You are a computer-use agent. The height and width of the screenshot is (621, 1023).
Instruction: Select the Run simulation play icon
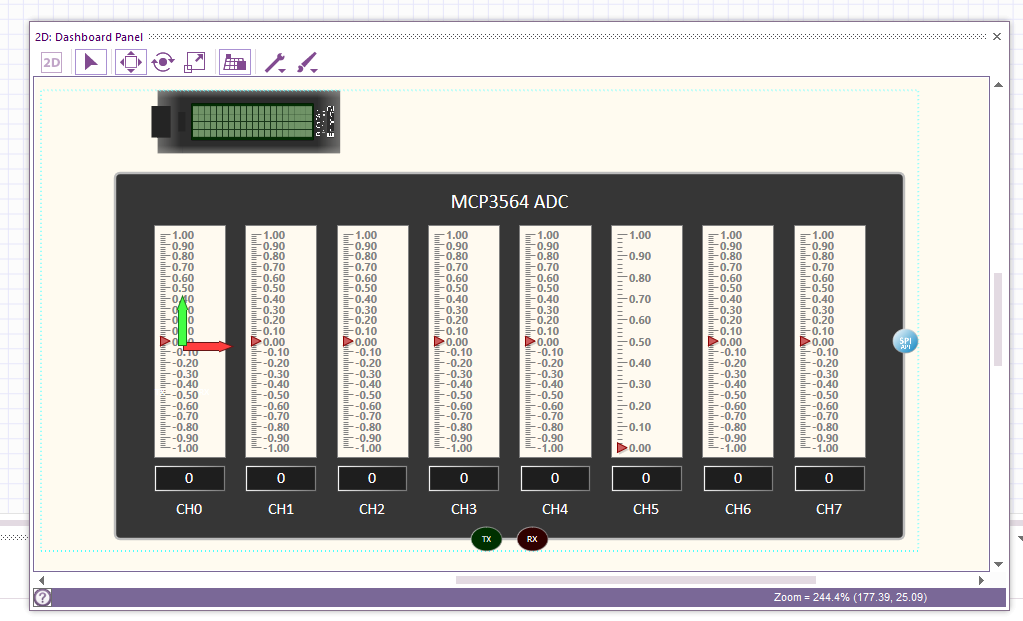coord(91,61)
